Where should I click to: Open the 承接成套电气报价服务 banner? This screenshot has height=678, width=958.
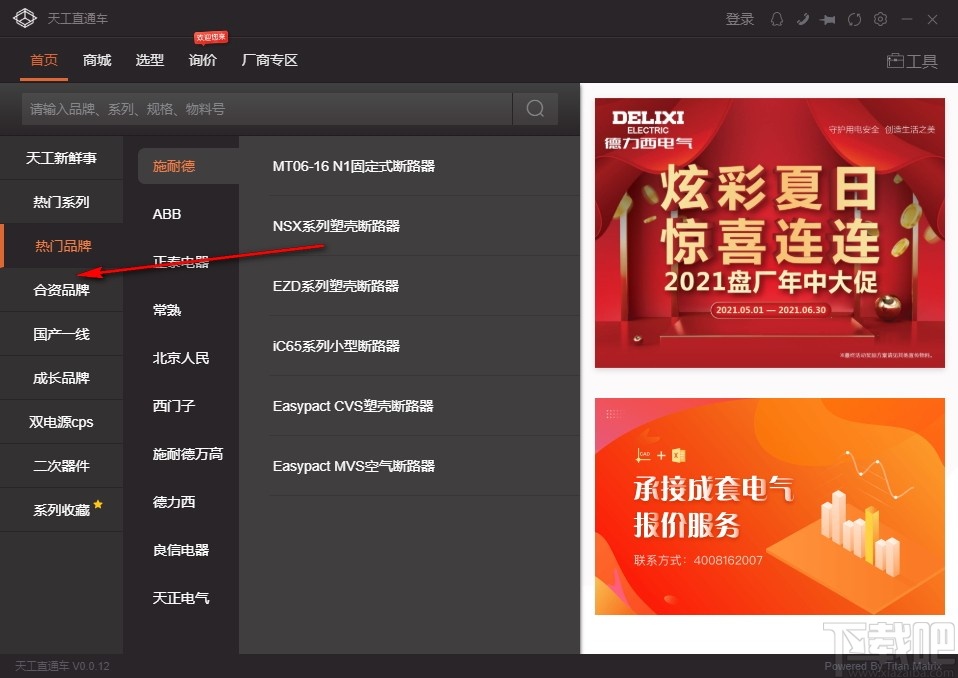[770, 506]
